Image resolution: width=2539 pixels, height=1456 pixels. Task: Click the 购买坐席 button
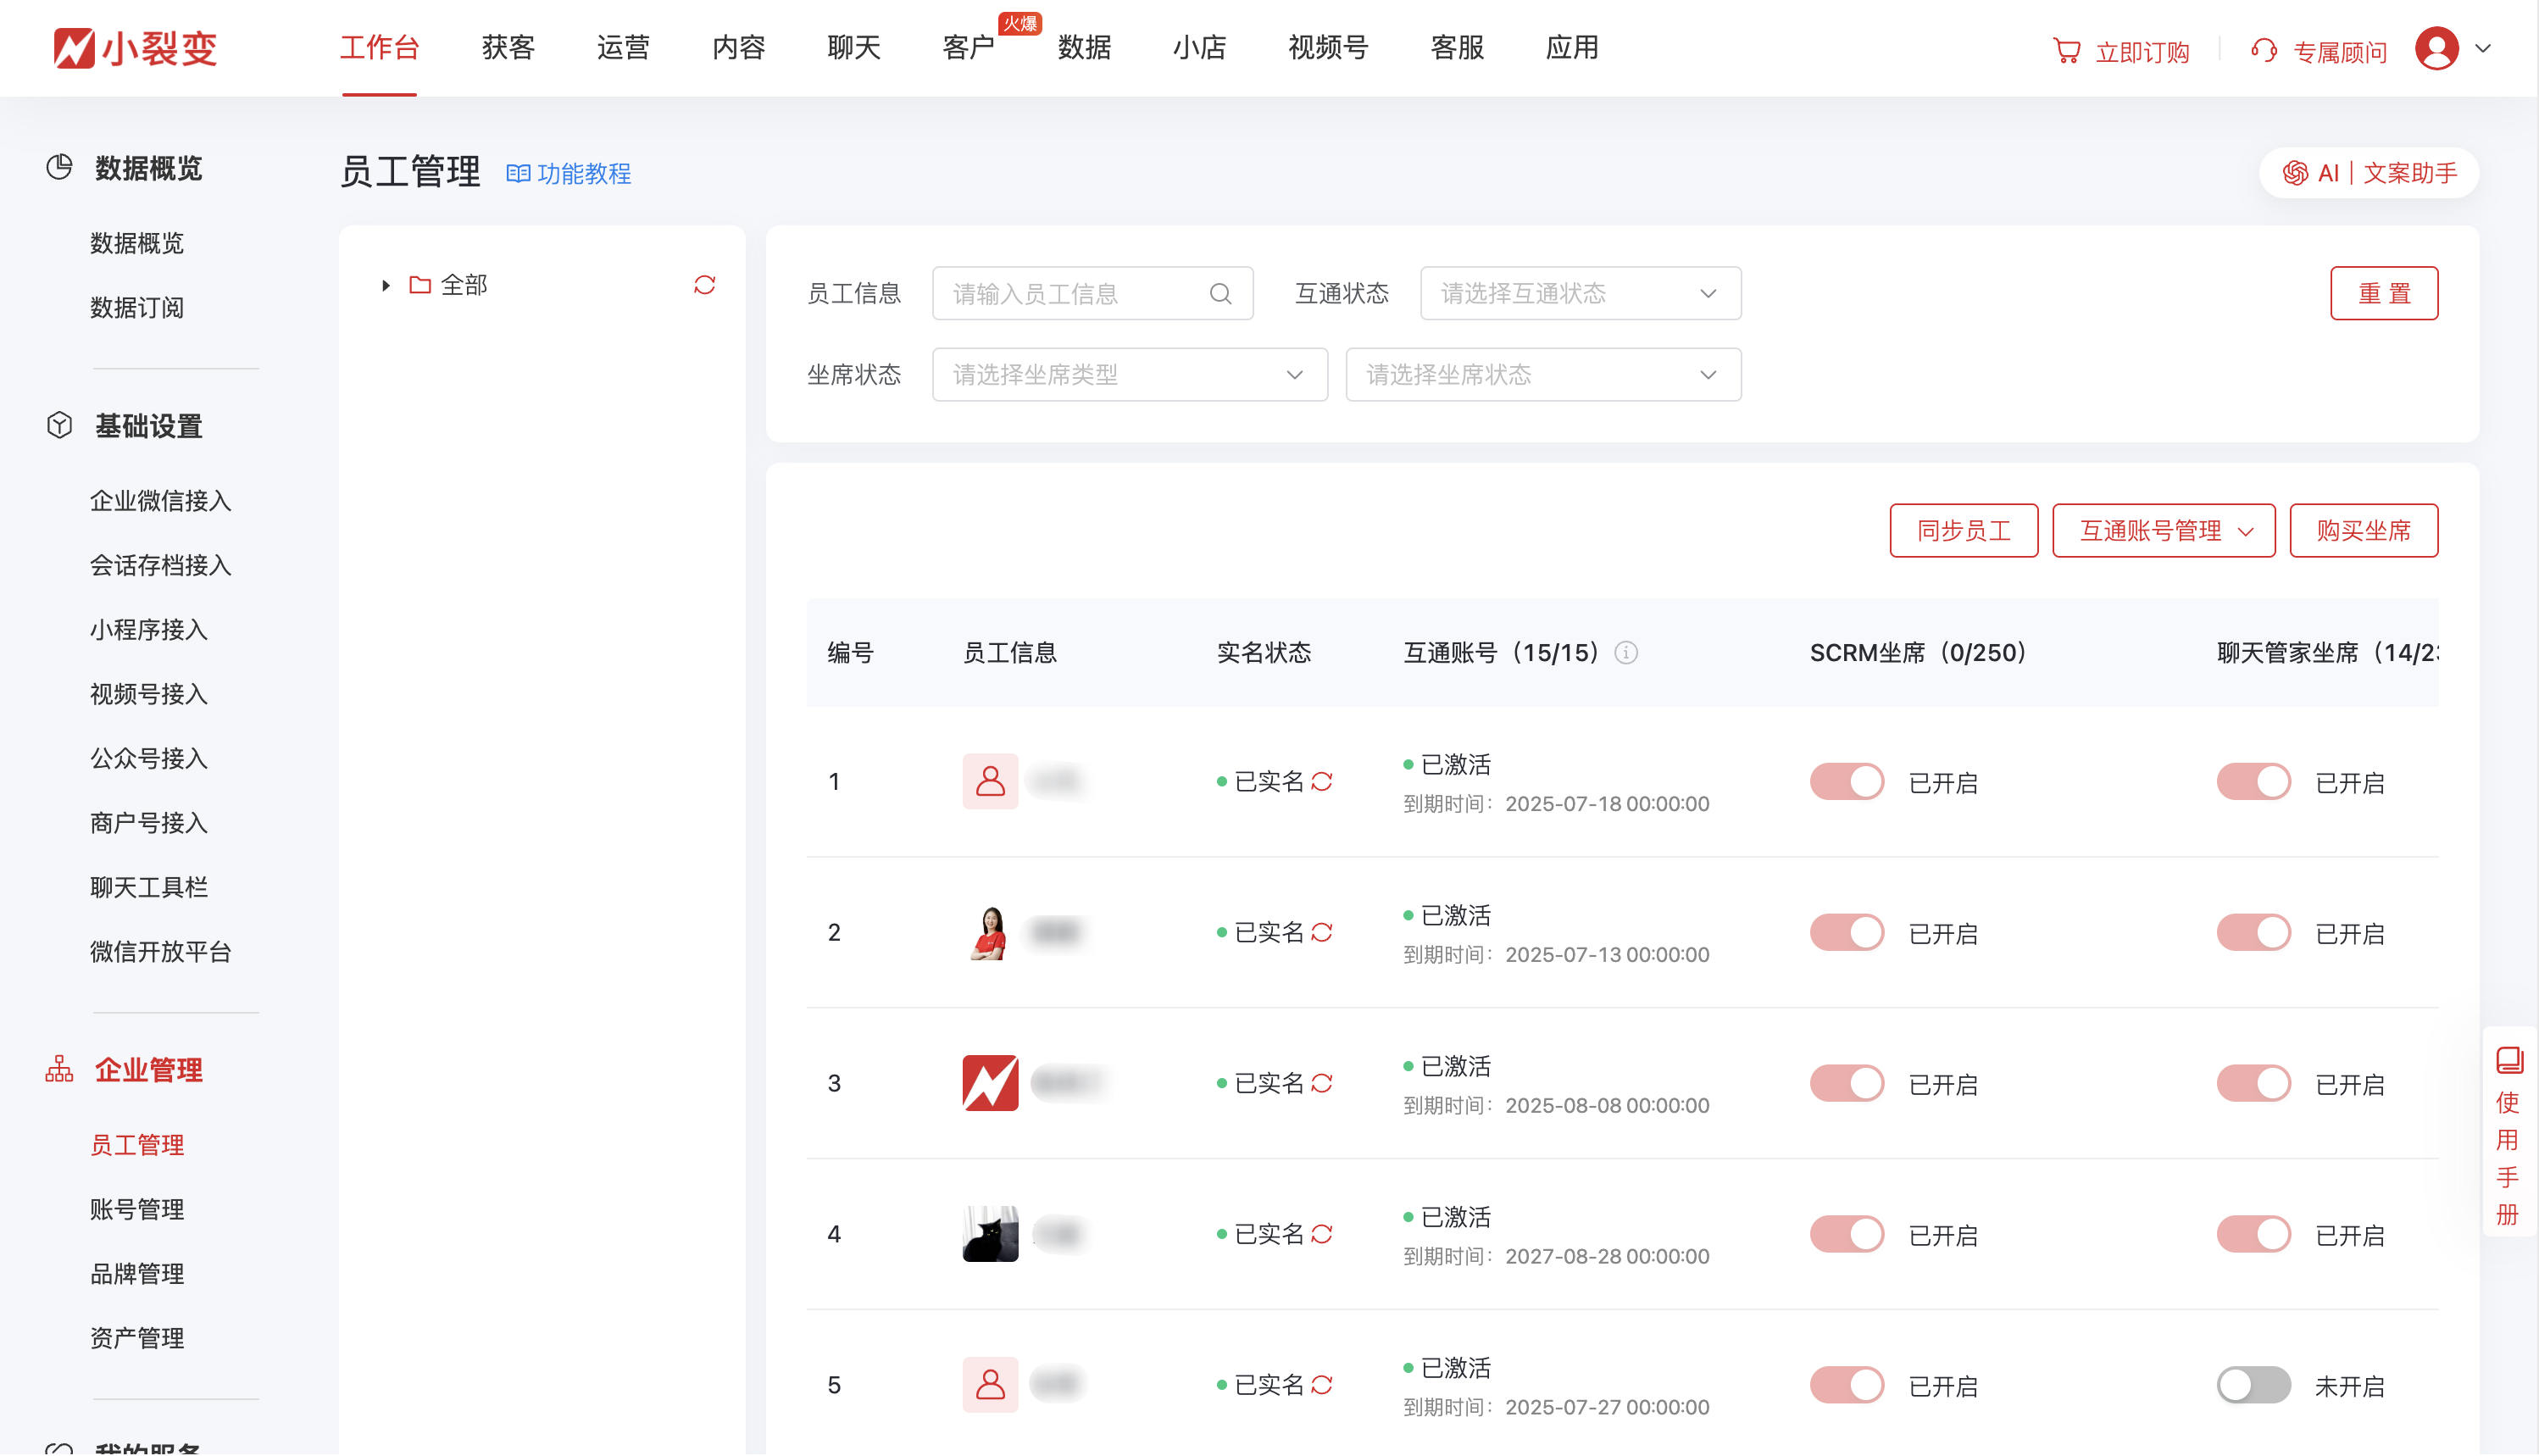2363,531
